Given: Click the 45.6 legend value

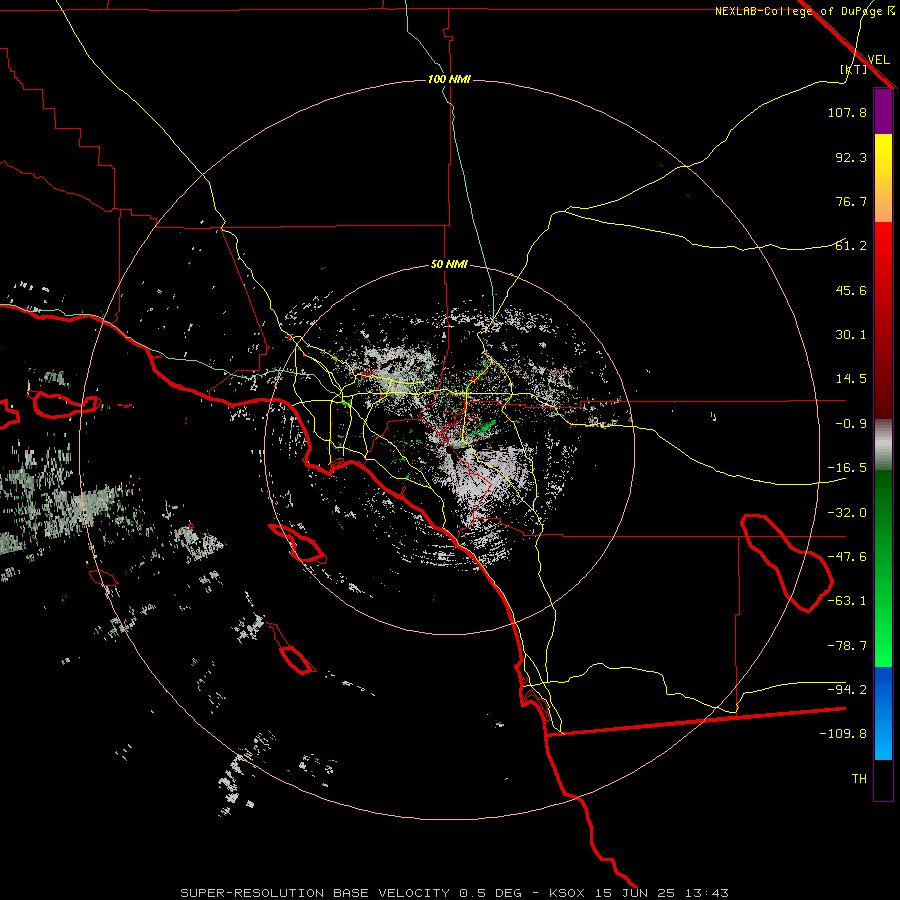Looking at the screenshot, I should (x=851, y=290).
